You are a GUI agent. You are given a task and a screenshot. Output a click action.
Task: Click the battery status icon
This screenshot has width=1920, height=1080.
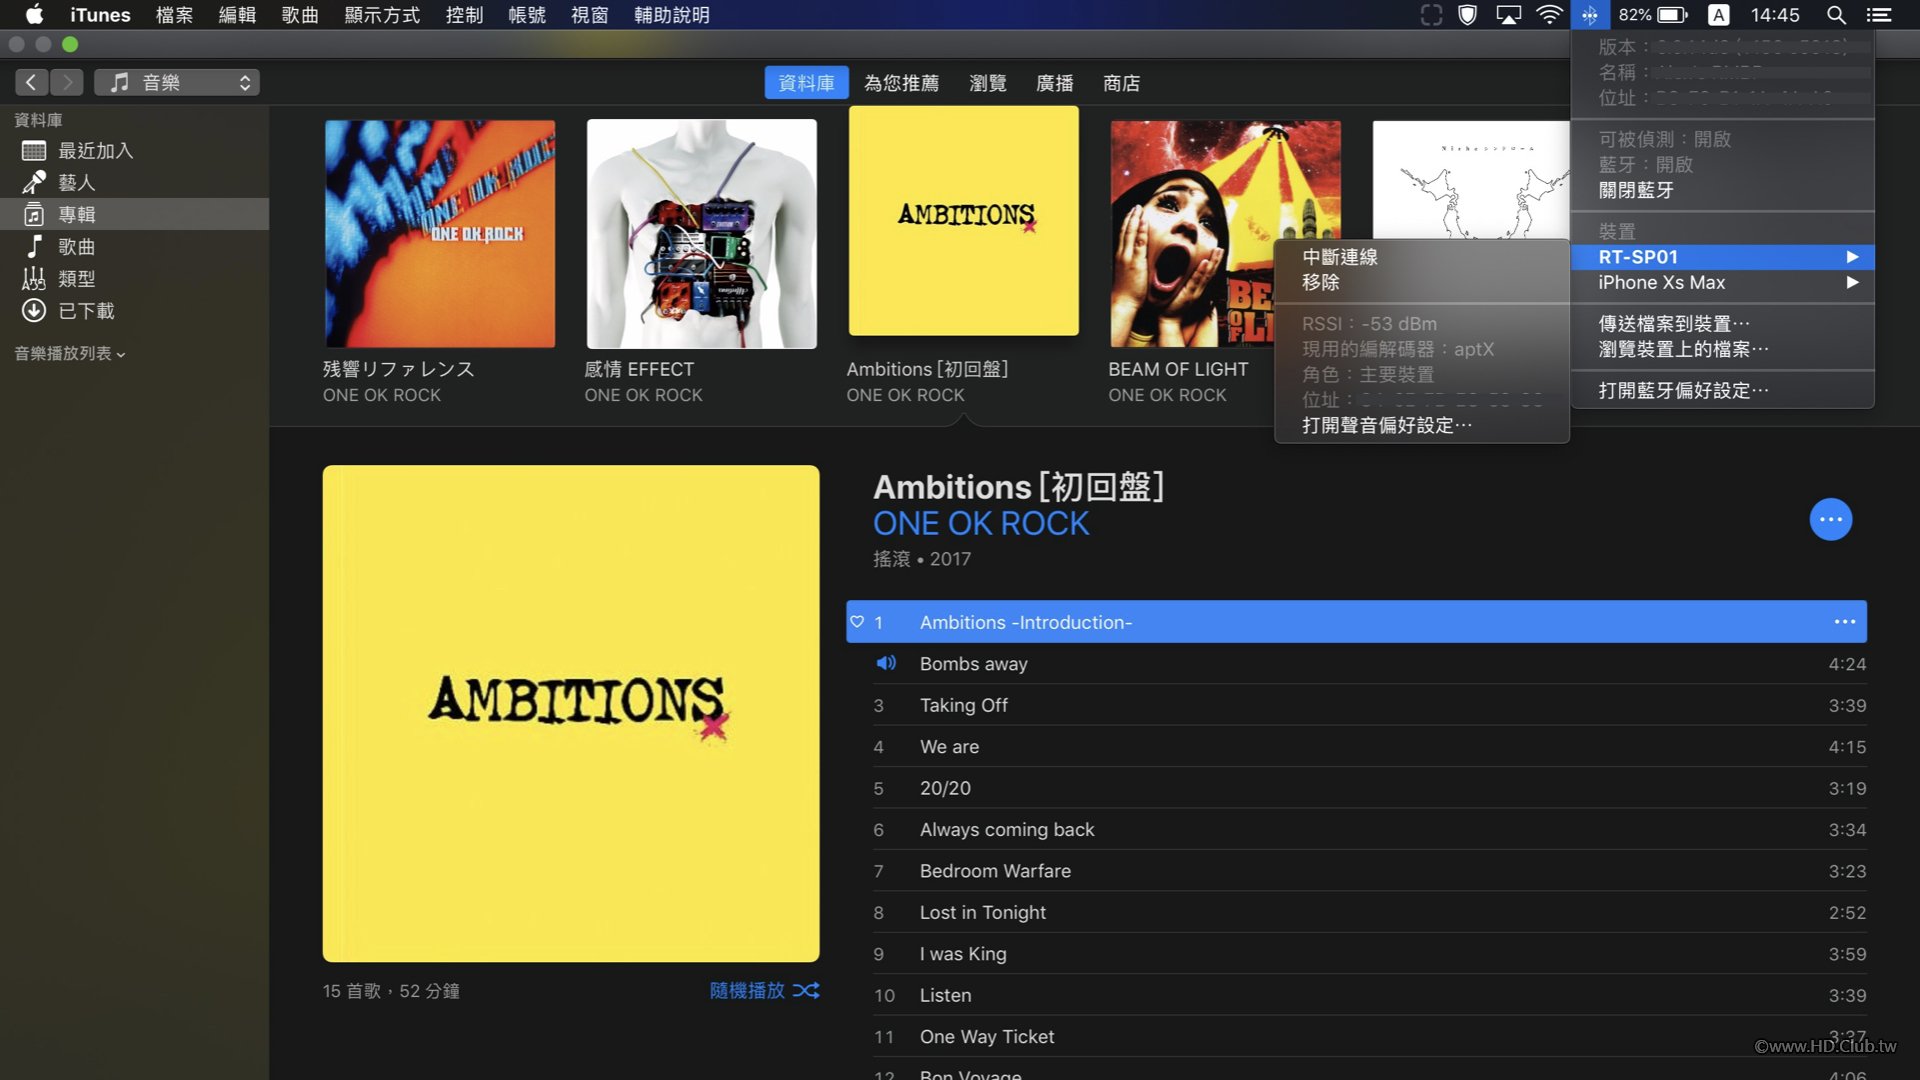point(1673,14)
